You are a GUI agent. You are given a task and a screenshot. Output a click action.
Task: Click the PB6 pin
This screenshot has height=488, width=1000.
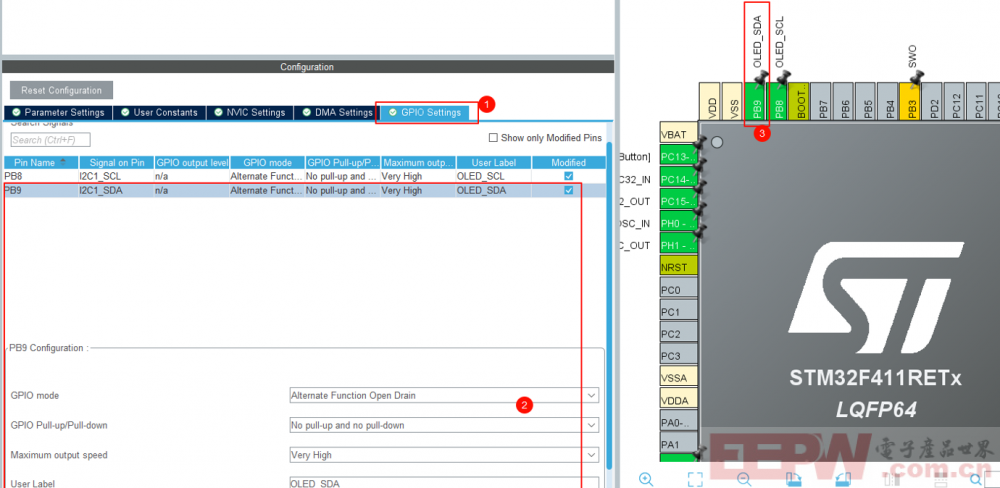(844, 101)
